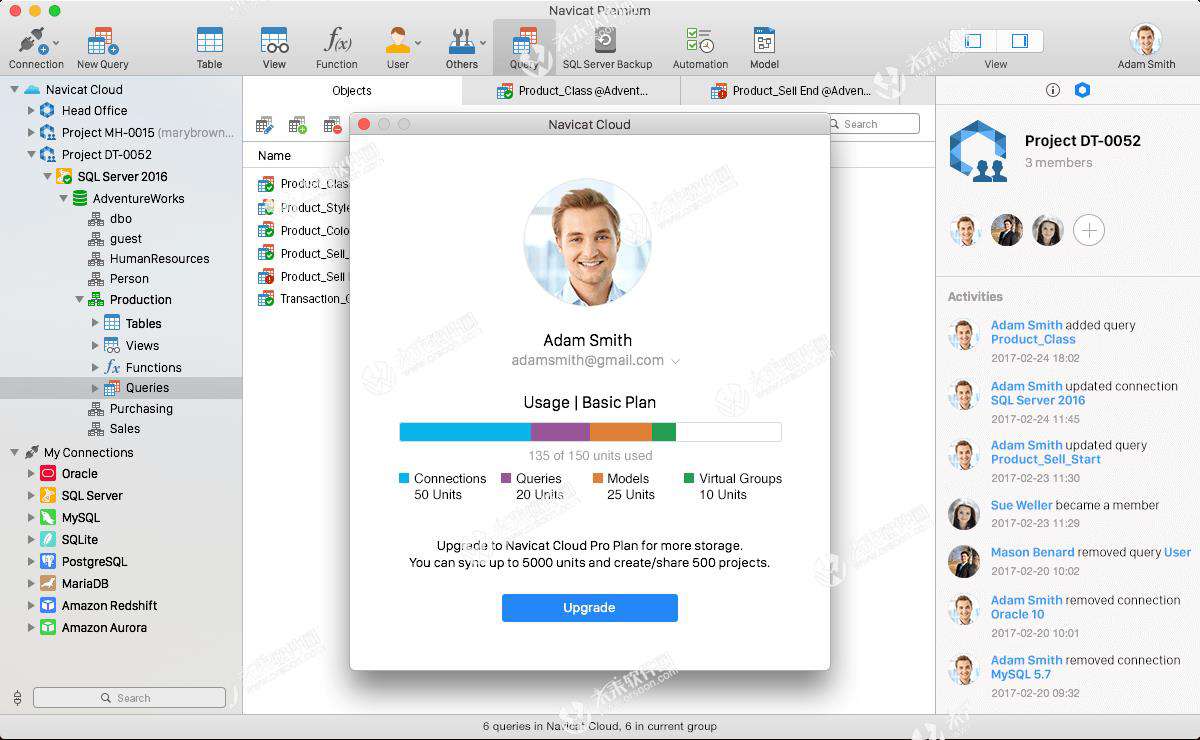
Task: Select the Query toolbar icon
Action: (x=524, y=42)
